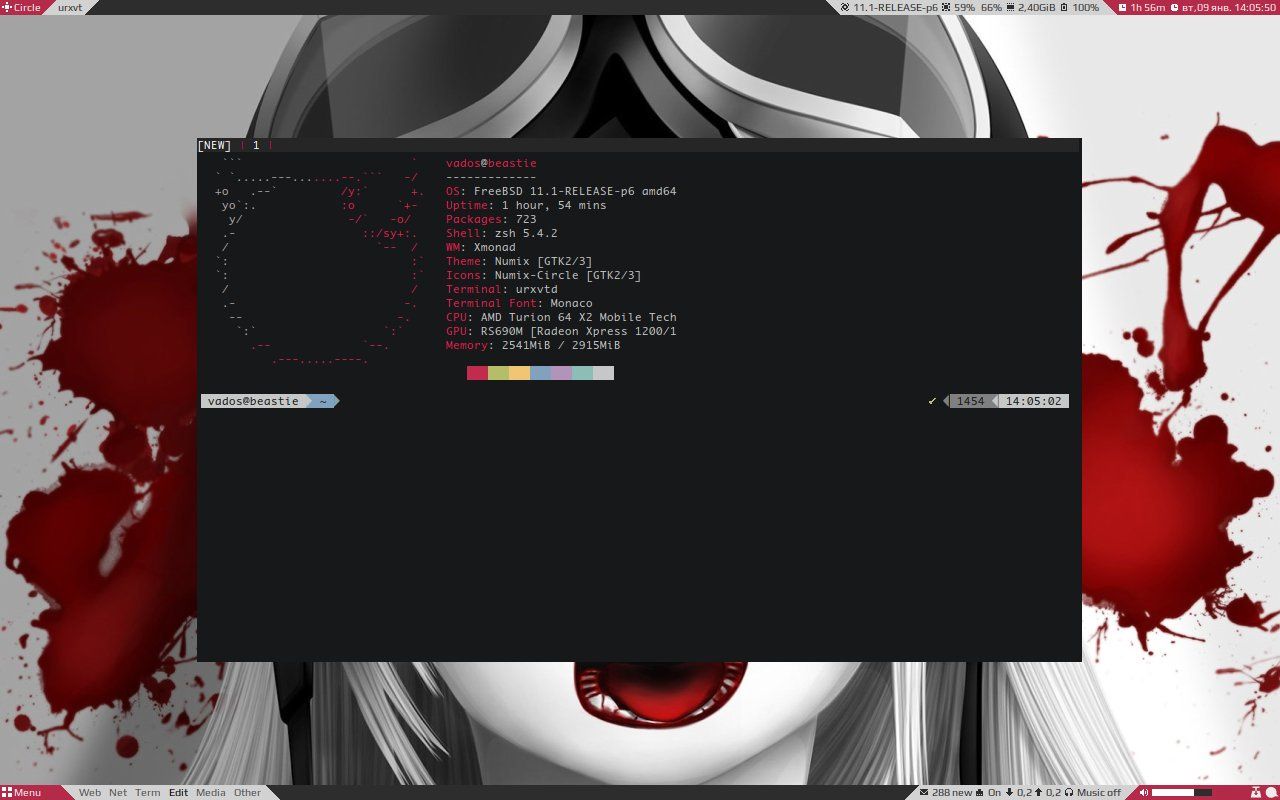The width and height of the screenshot is (1280, 800).
Task: Click the network On status text
Action: 994,792
